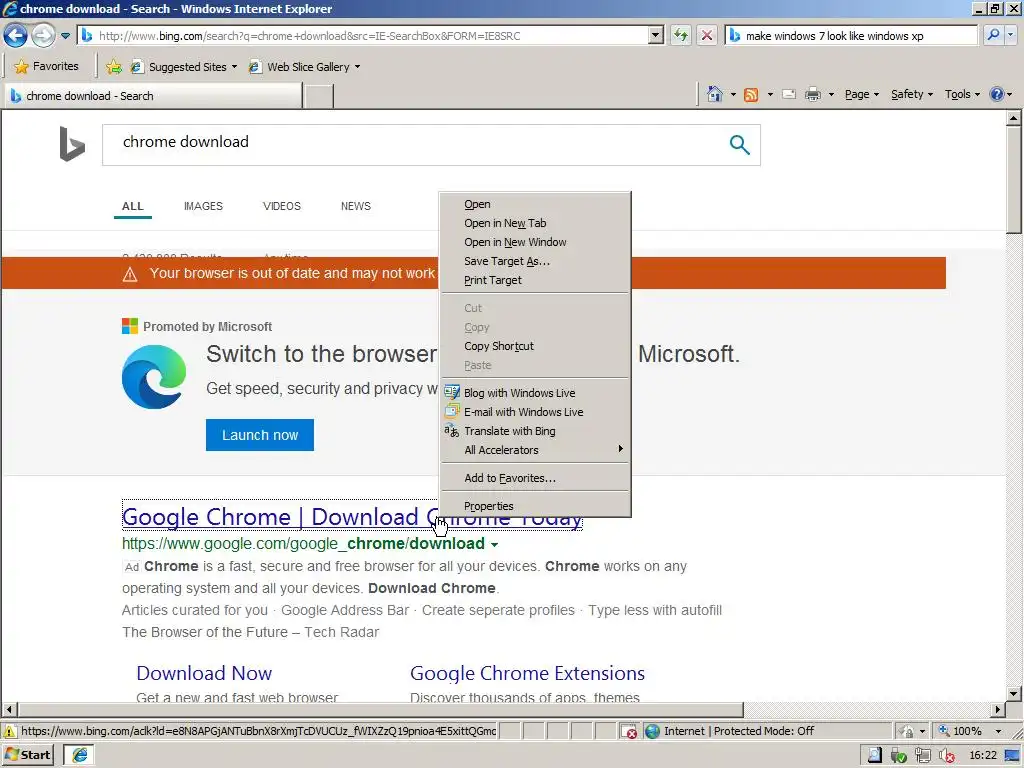Select the ALL results tab
The height and width of the screenshot is (768, 1024).
133,206
